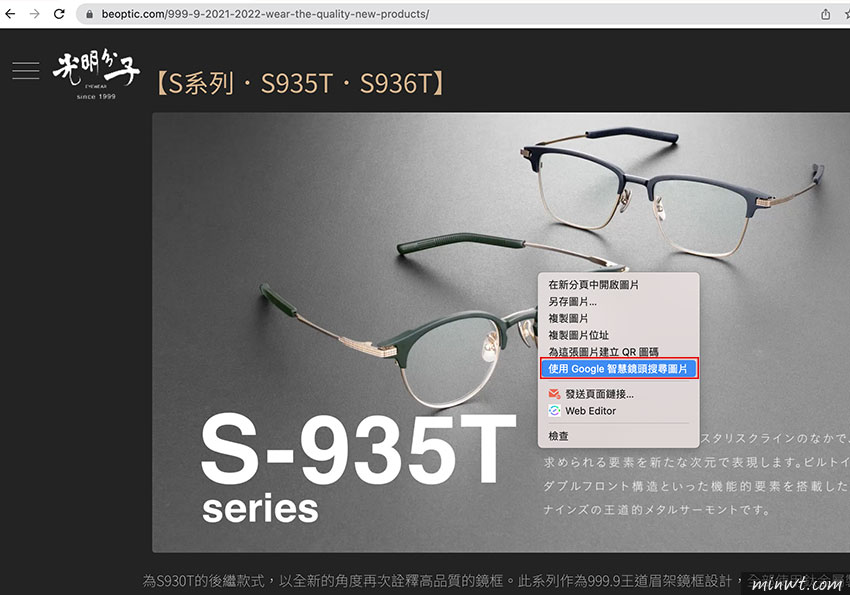Click the share icon in address bar
The height and width of the screenshot is (595, 850).
pyautogui.click(x=825, y=14)
